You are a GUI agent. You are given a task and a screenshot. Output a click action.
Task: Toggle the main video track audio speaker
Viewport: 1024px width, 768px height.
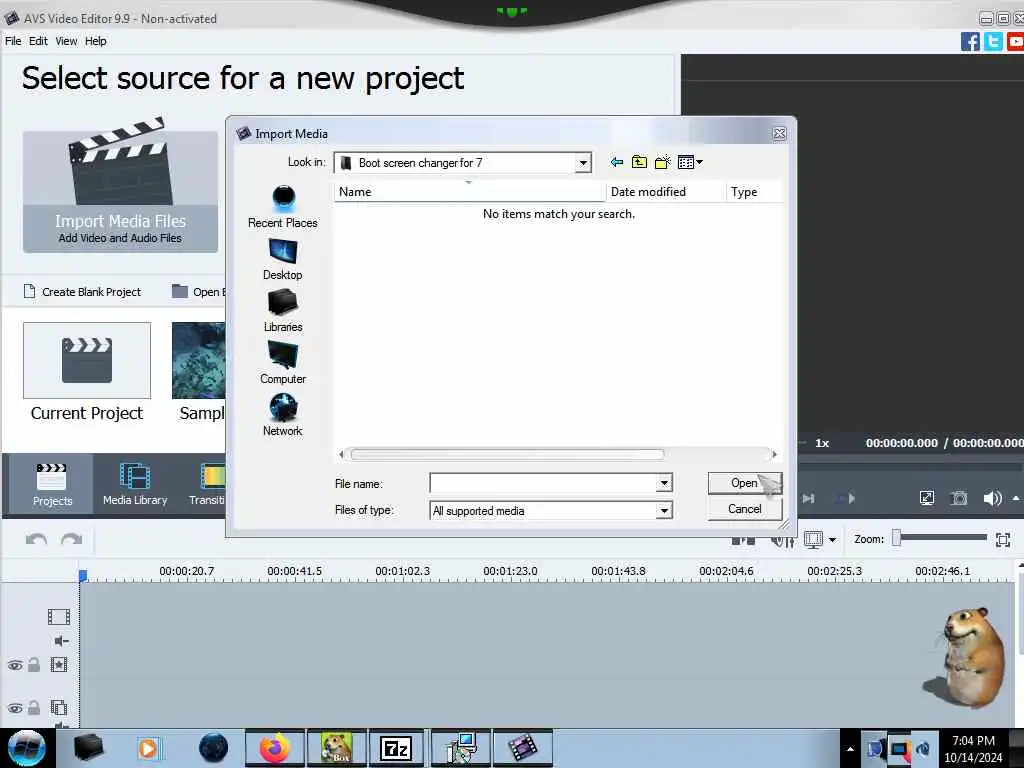point(61,641)
